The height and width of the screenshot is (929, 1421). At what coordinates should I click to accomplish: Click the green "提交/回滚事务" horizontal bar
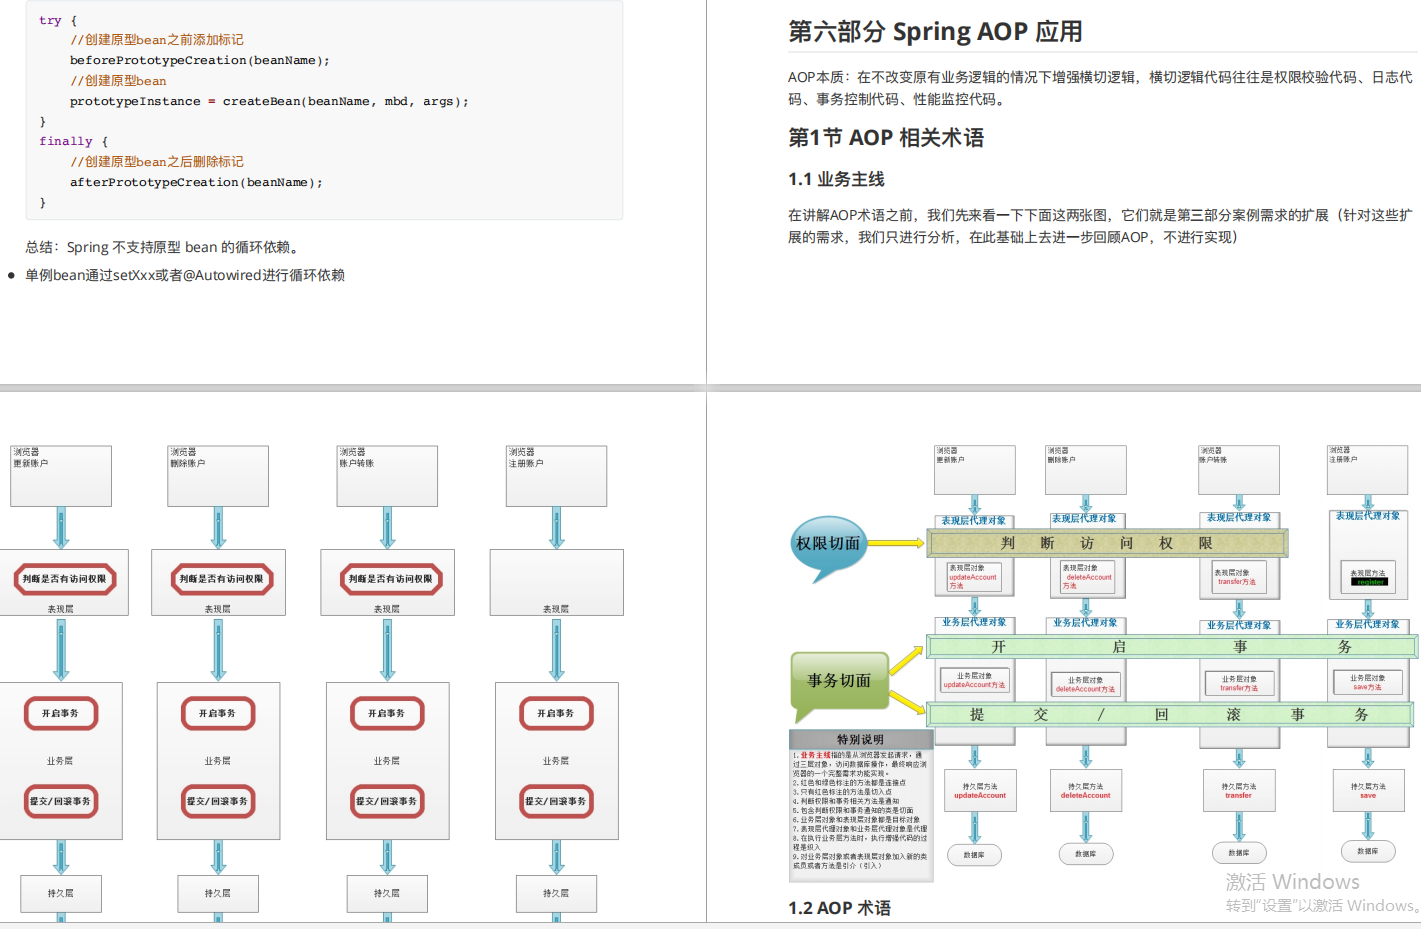coord(1170,714)
